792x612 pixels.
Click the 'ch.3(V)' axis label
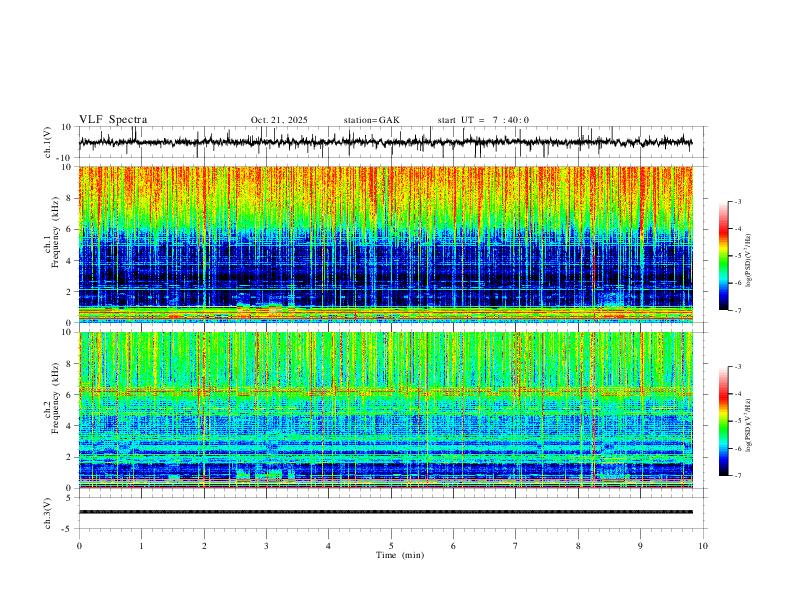point(48,513)
